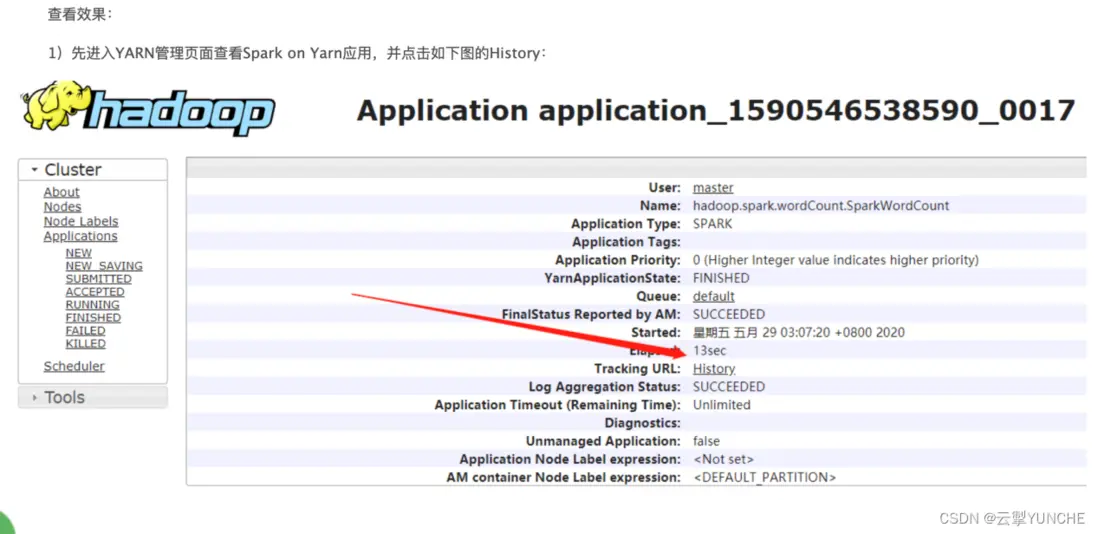Viewport: 1098px width, 534px height.
Task: View RUNNING applications
Action: (x=92, y=305)
